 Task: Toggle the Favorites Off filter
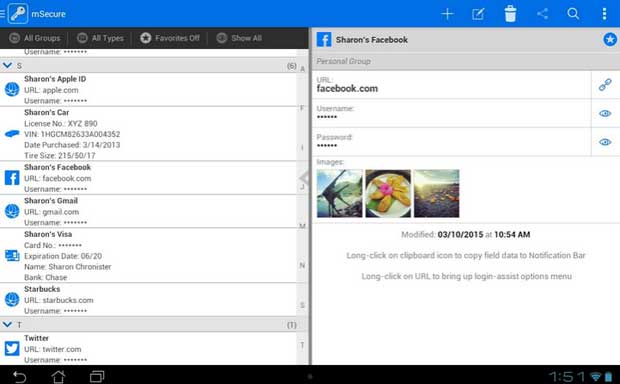pos(170,38)
